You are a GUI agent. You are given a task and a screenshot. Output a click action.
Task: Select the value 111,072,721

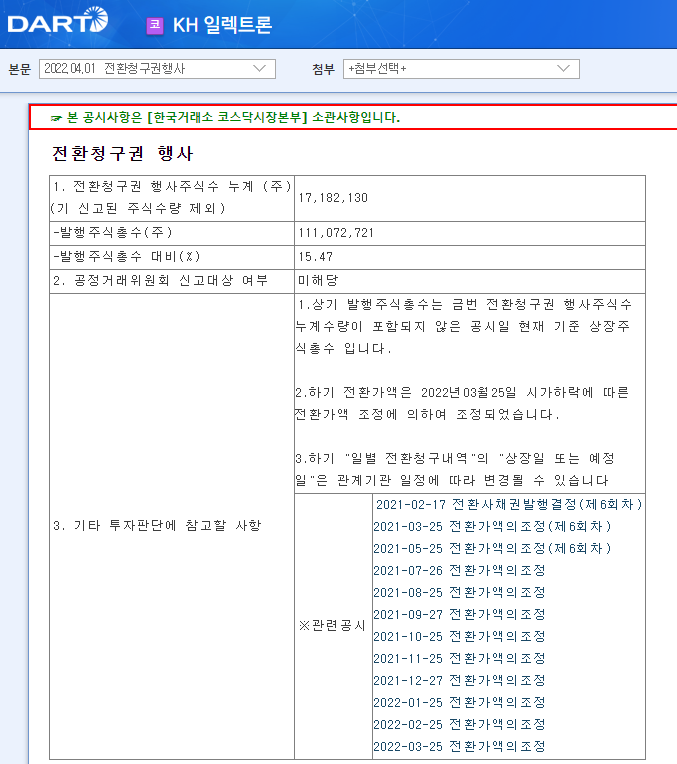point(336,233)
